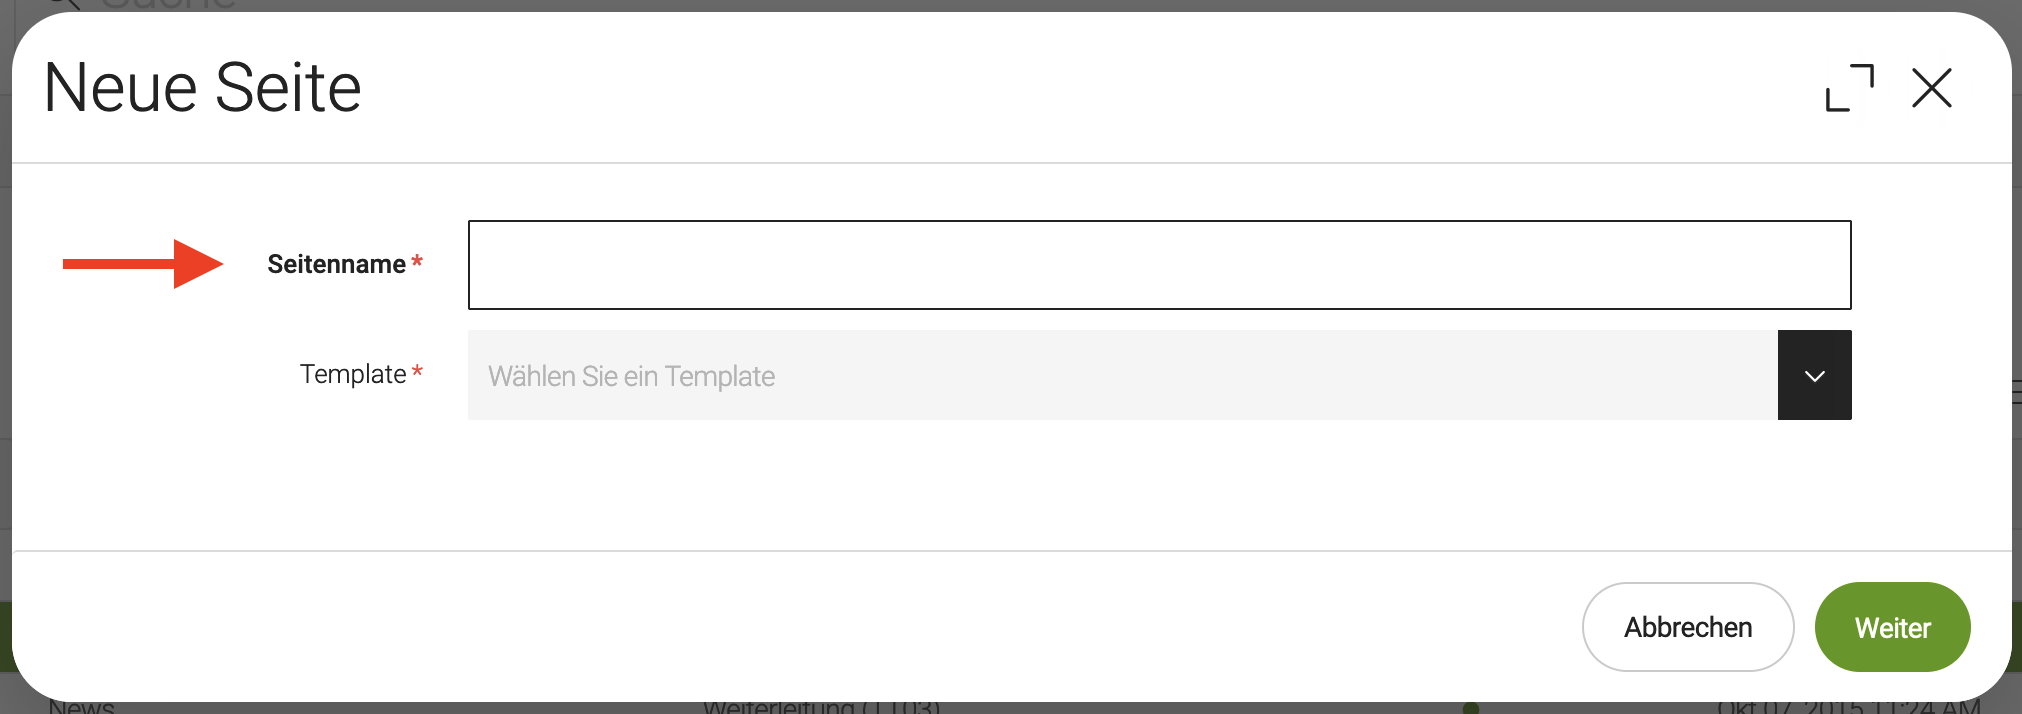Click into the Seitenname text field
The image size is (2022, 714).
[x=1159, y=265]
